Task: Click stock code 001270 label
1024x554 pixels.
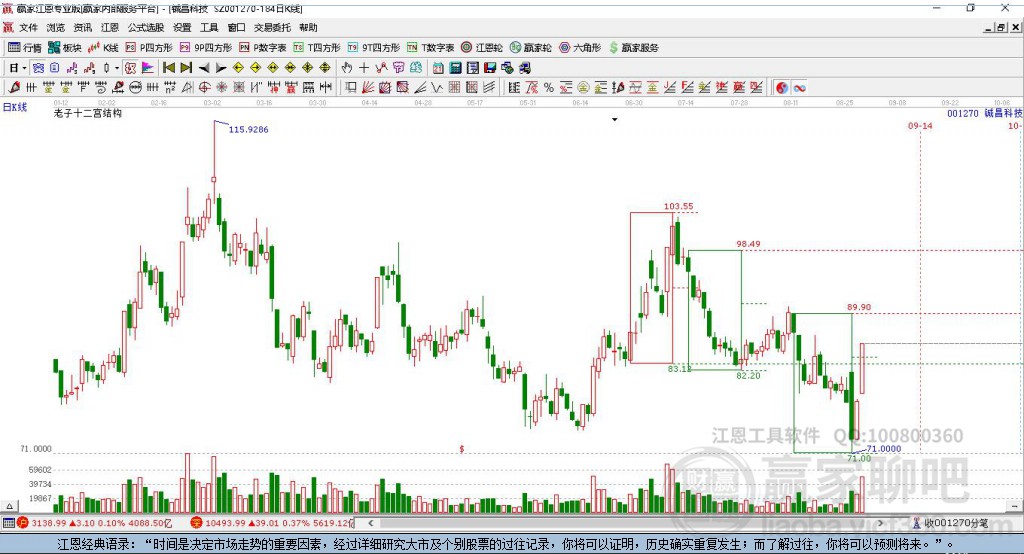Action: tap(963, 113)
